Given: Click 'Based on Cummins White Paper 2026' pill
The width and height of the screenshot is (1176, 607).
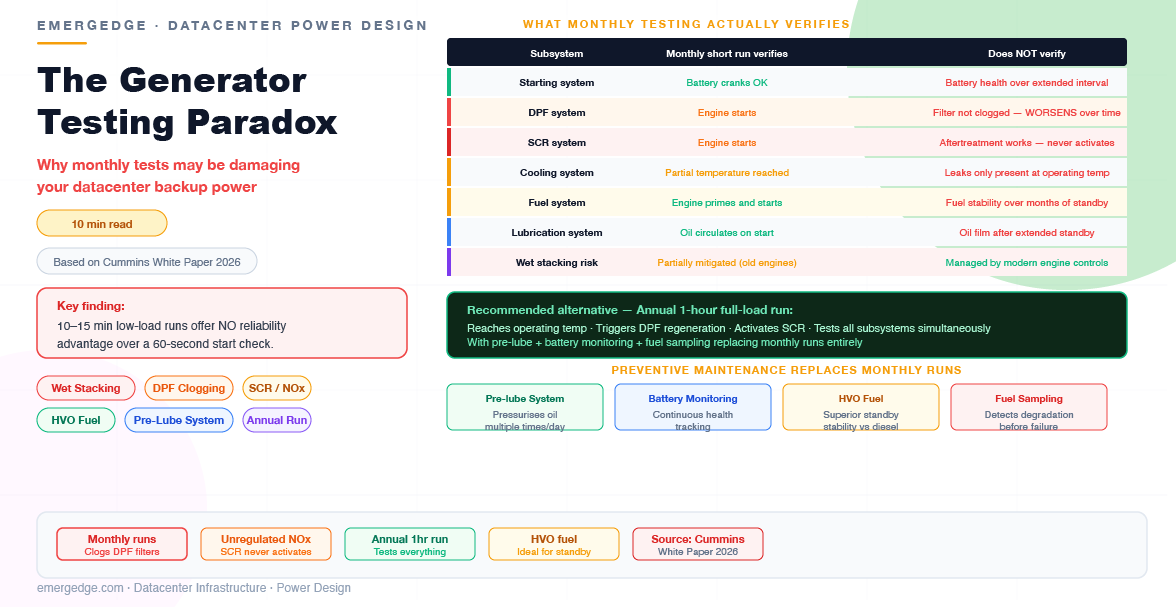Looking at the screenshot, I should 147,262.
